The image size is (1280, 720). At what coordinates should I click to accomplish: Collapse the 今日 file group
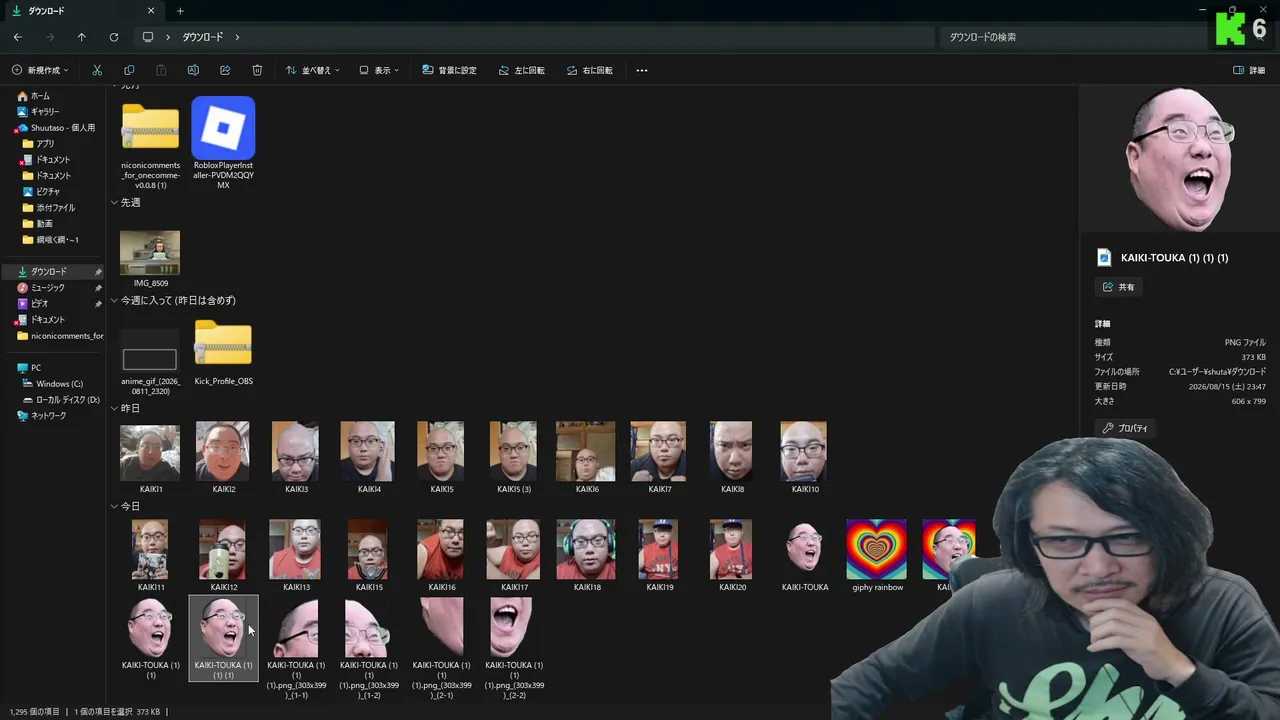114,506
